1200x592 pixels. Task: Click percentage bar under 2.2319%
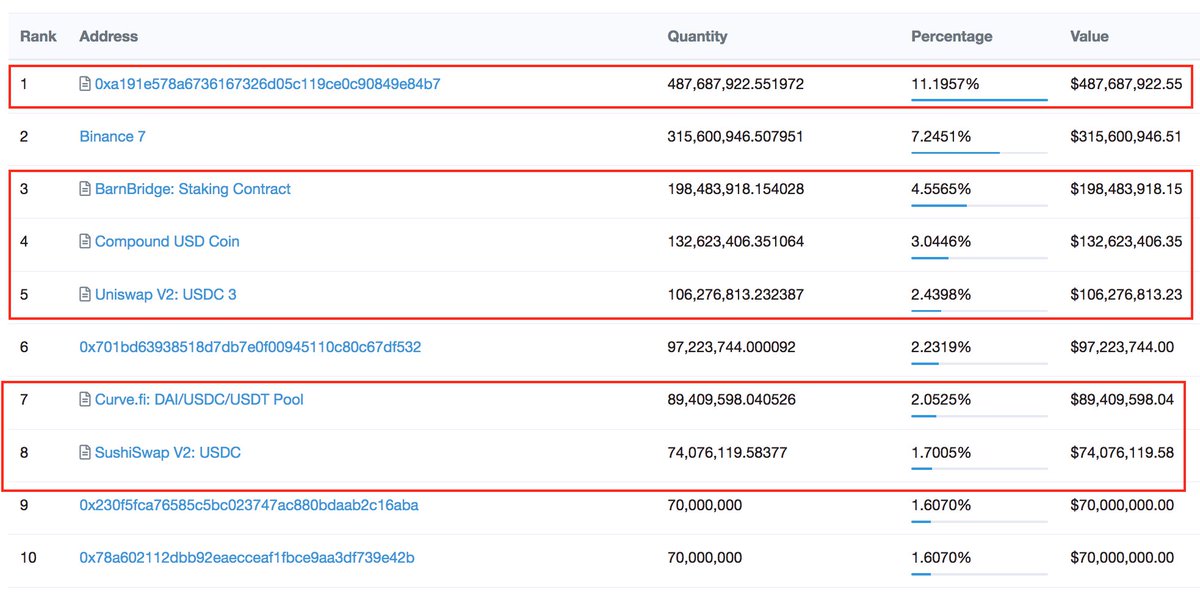point(980,363)
